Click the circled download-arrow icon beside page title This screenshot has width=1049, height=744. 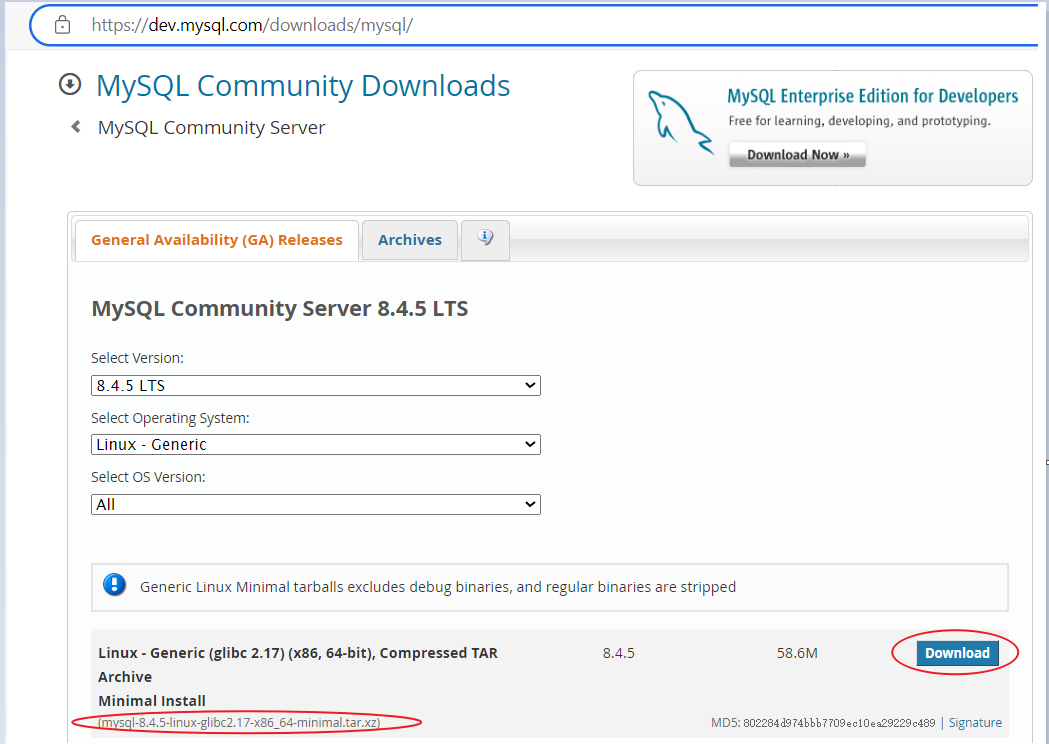coord(70,85)
